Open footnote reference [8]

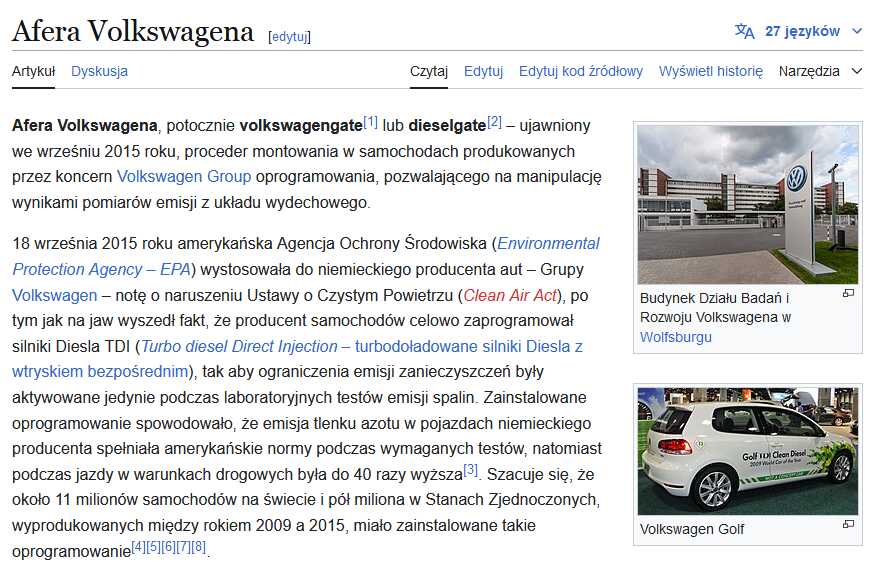[x=199, y=547]
